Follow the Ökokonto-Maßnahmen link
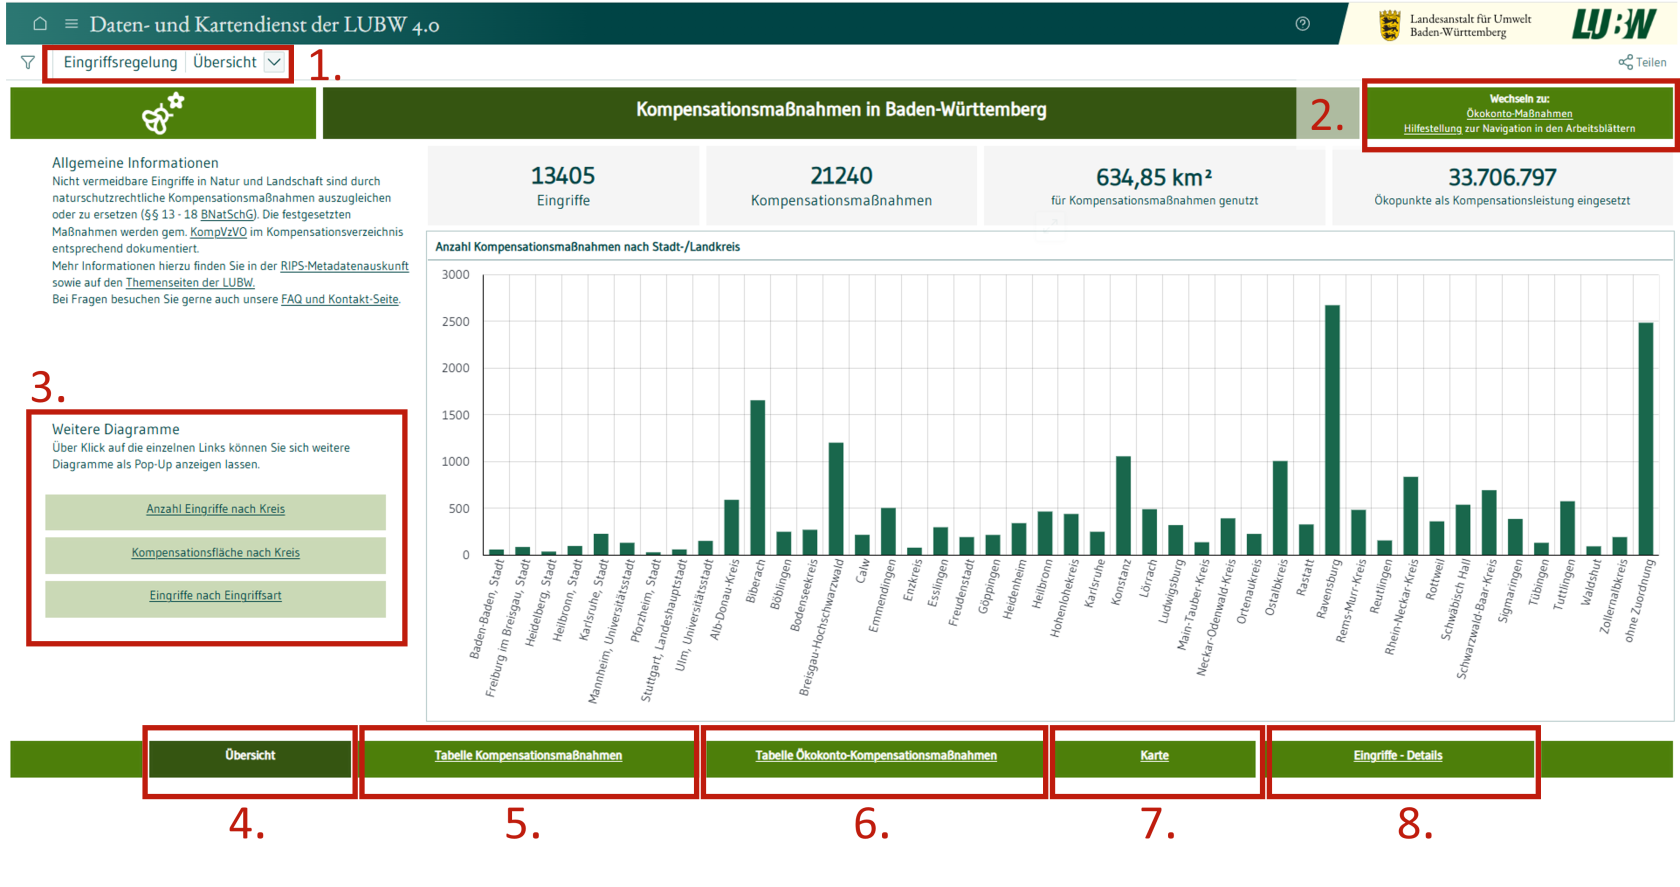This screenshot has height=887, width=1680. (x=1519, y=114)
